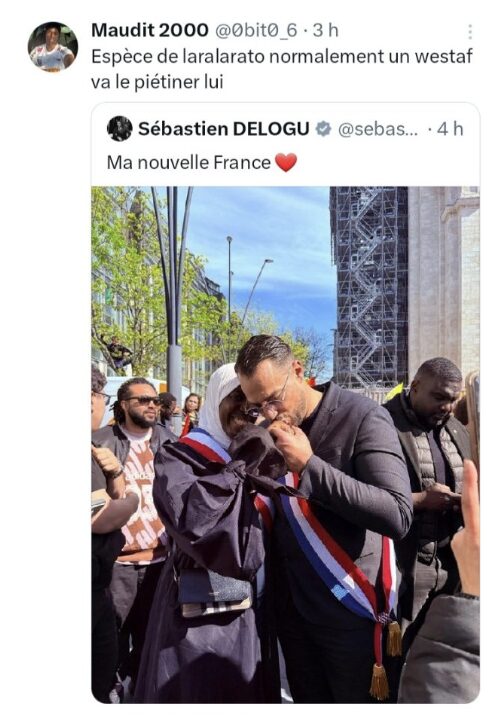
Task: Click the line 'va le piétiner lui'
Action: point(157,82)
